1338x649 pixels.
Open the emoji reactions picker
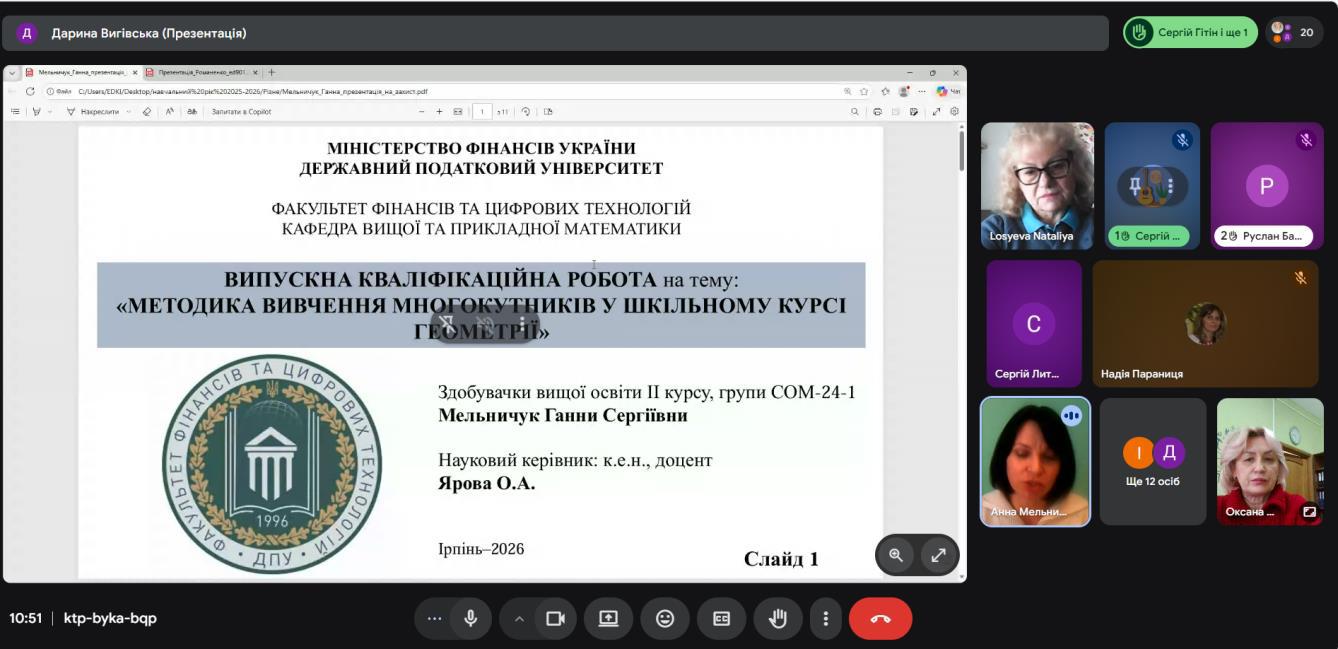(x=665, y=618)
